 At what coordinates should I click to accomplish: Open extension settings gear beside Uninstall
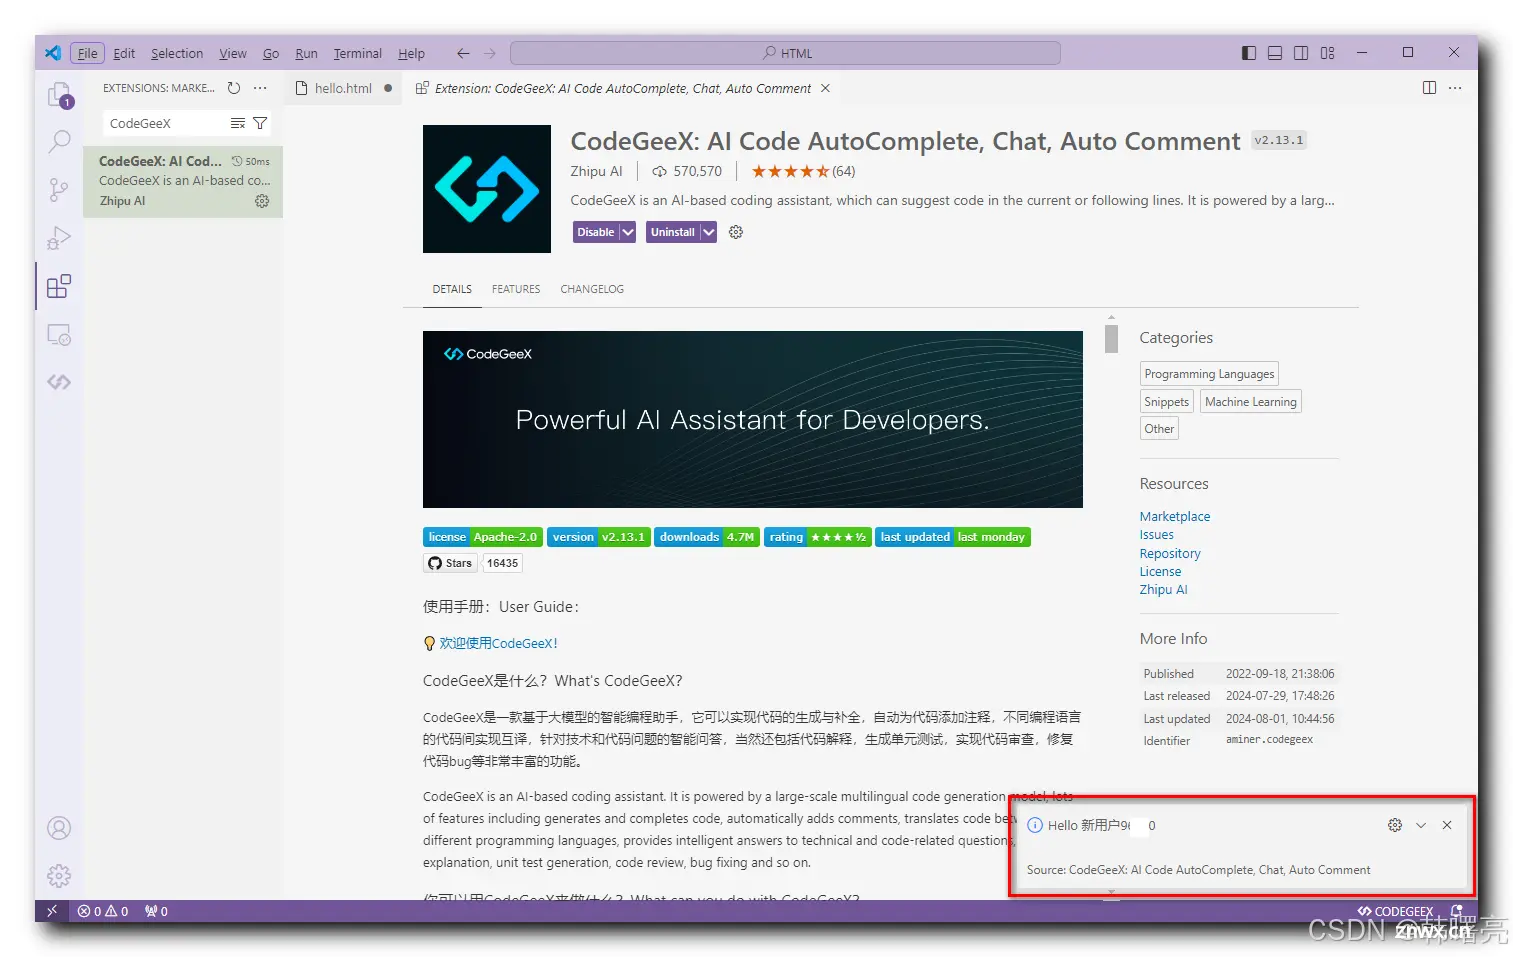[736, 232]
